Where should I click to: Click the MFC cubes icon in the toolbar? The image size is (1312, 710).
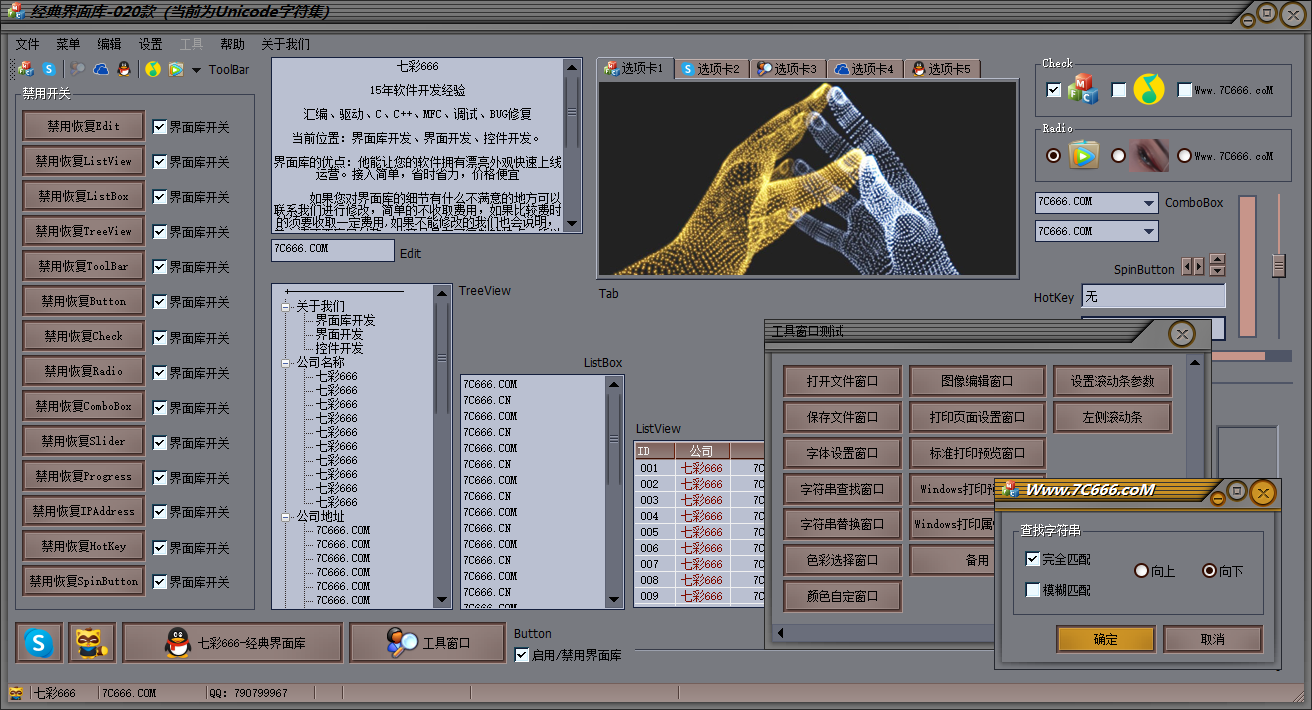click(27, 69)
